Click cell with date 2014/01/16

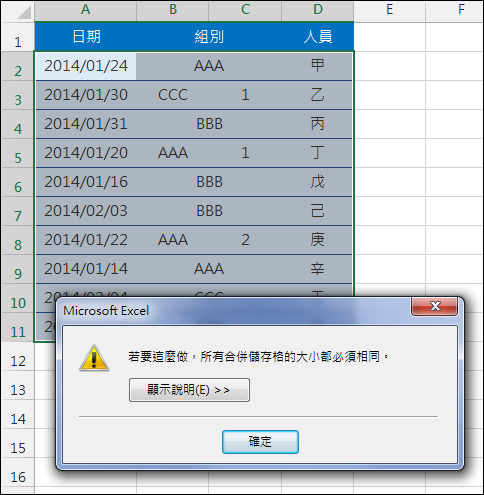tap(86, 182)
